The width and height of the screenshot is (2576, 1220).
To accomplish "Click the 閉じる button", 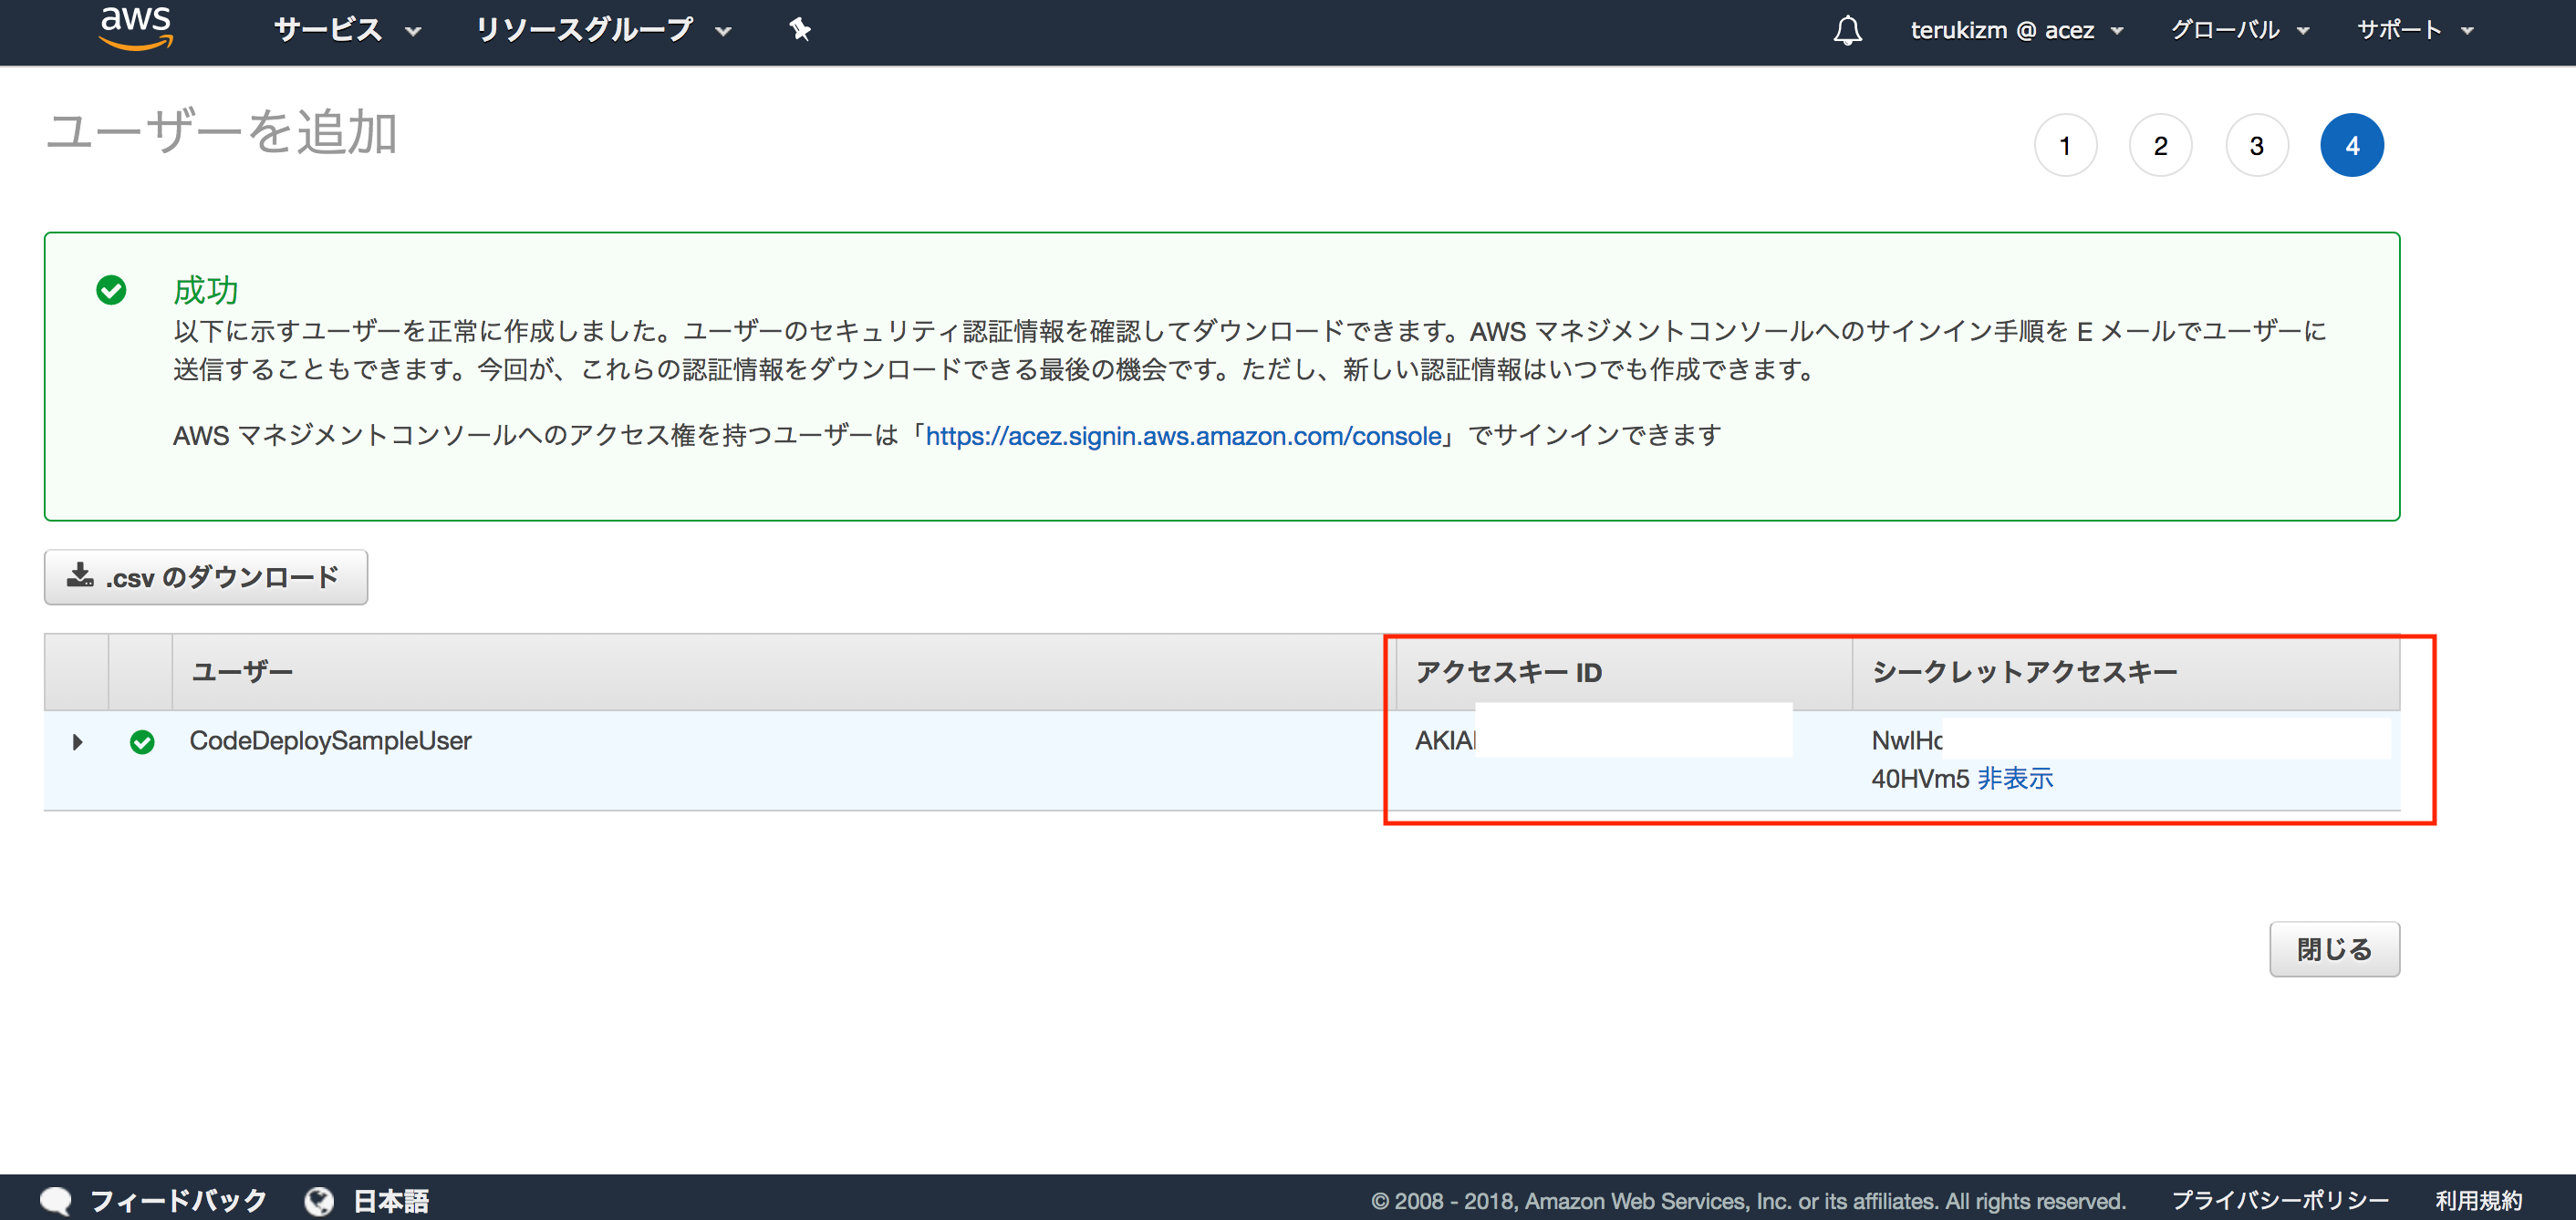I will coord(2334,948).
